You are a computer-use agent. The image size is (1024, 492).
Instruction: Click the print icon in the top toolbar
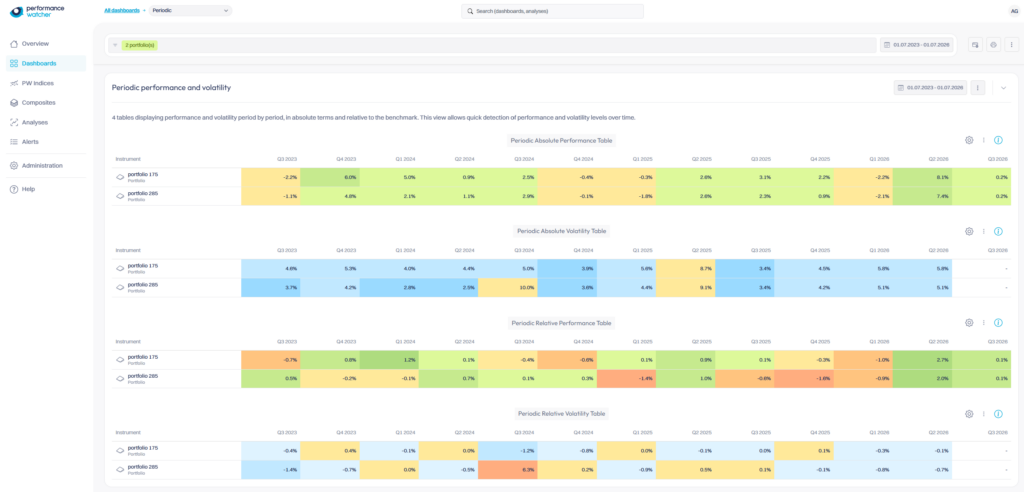tap(993, 45)
